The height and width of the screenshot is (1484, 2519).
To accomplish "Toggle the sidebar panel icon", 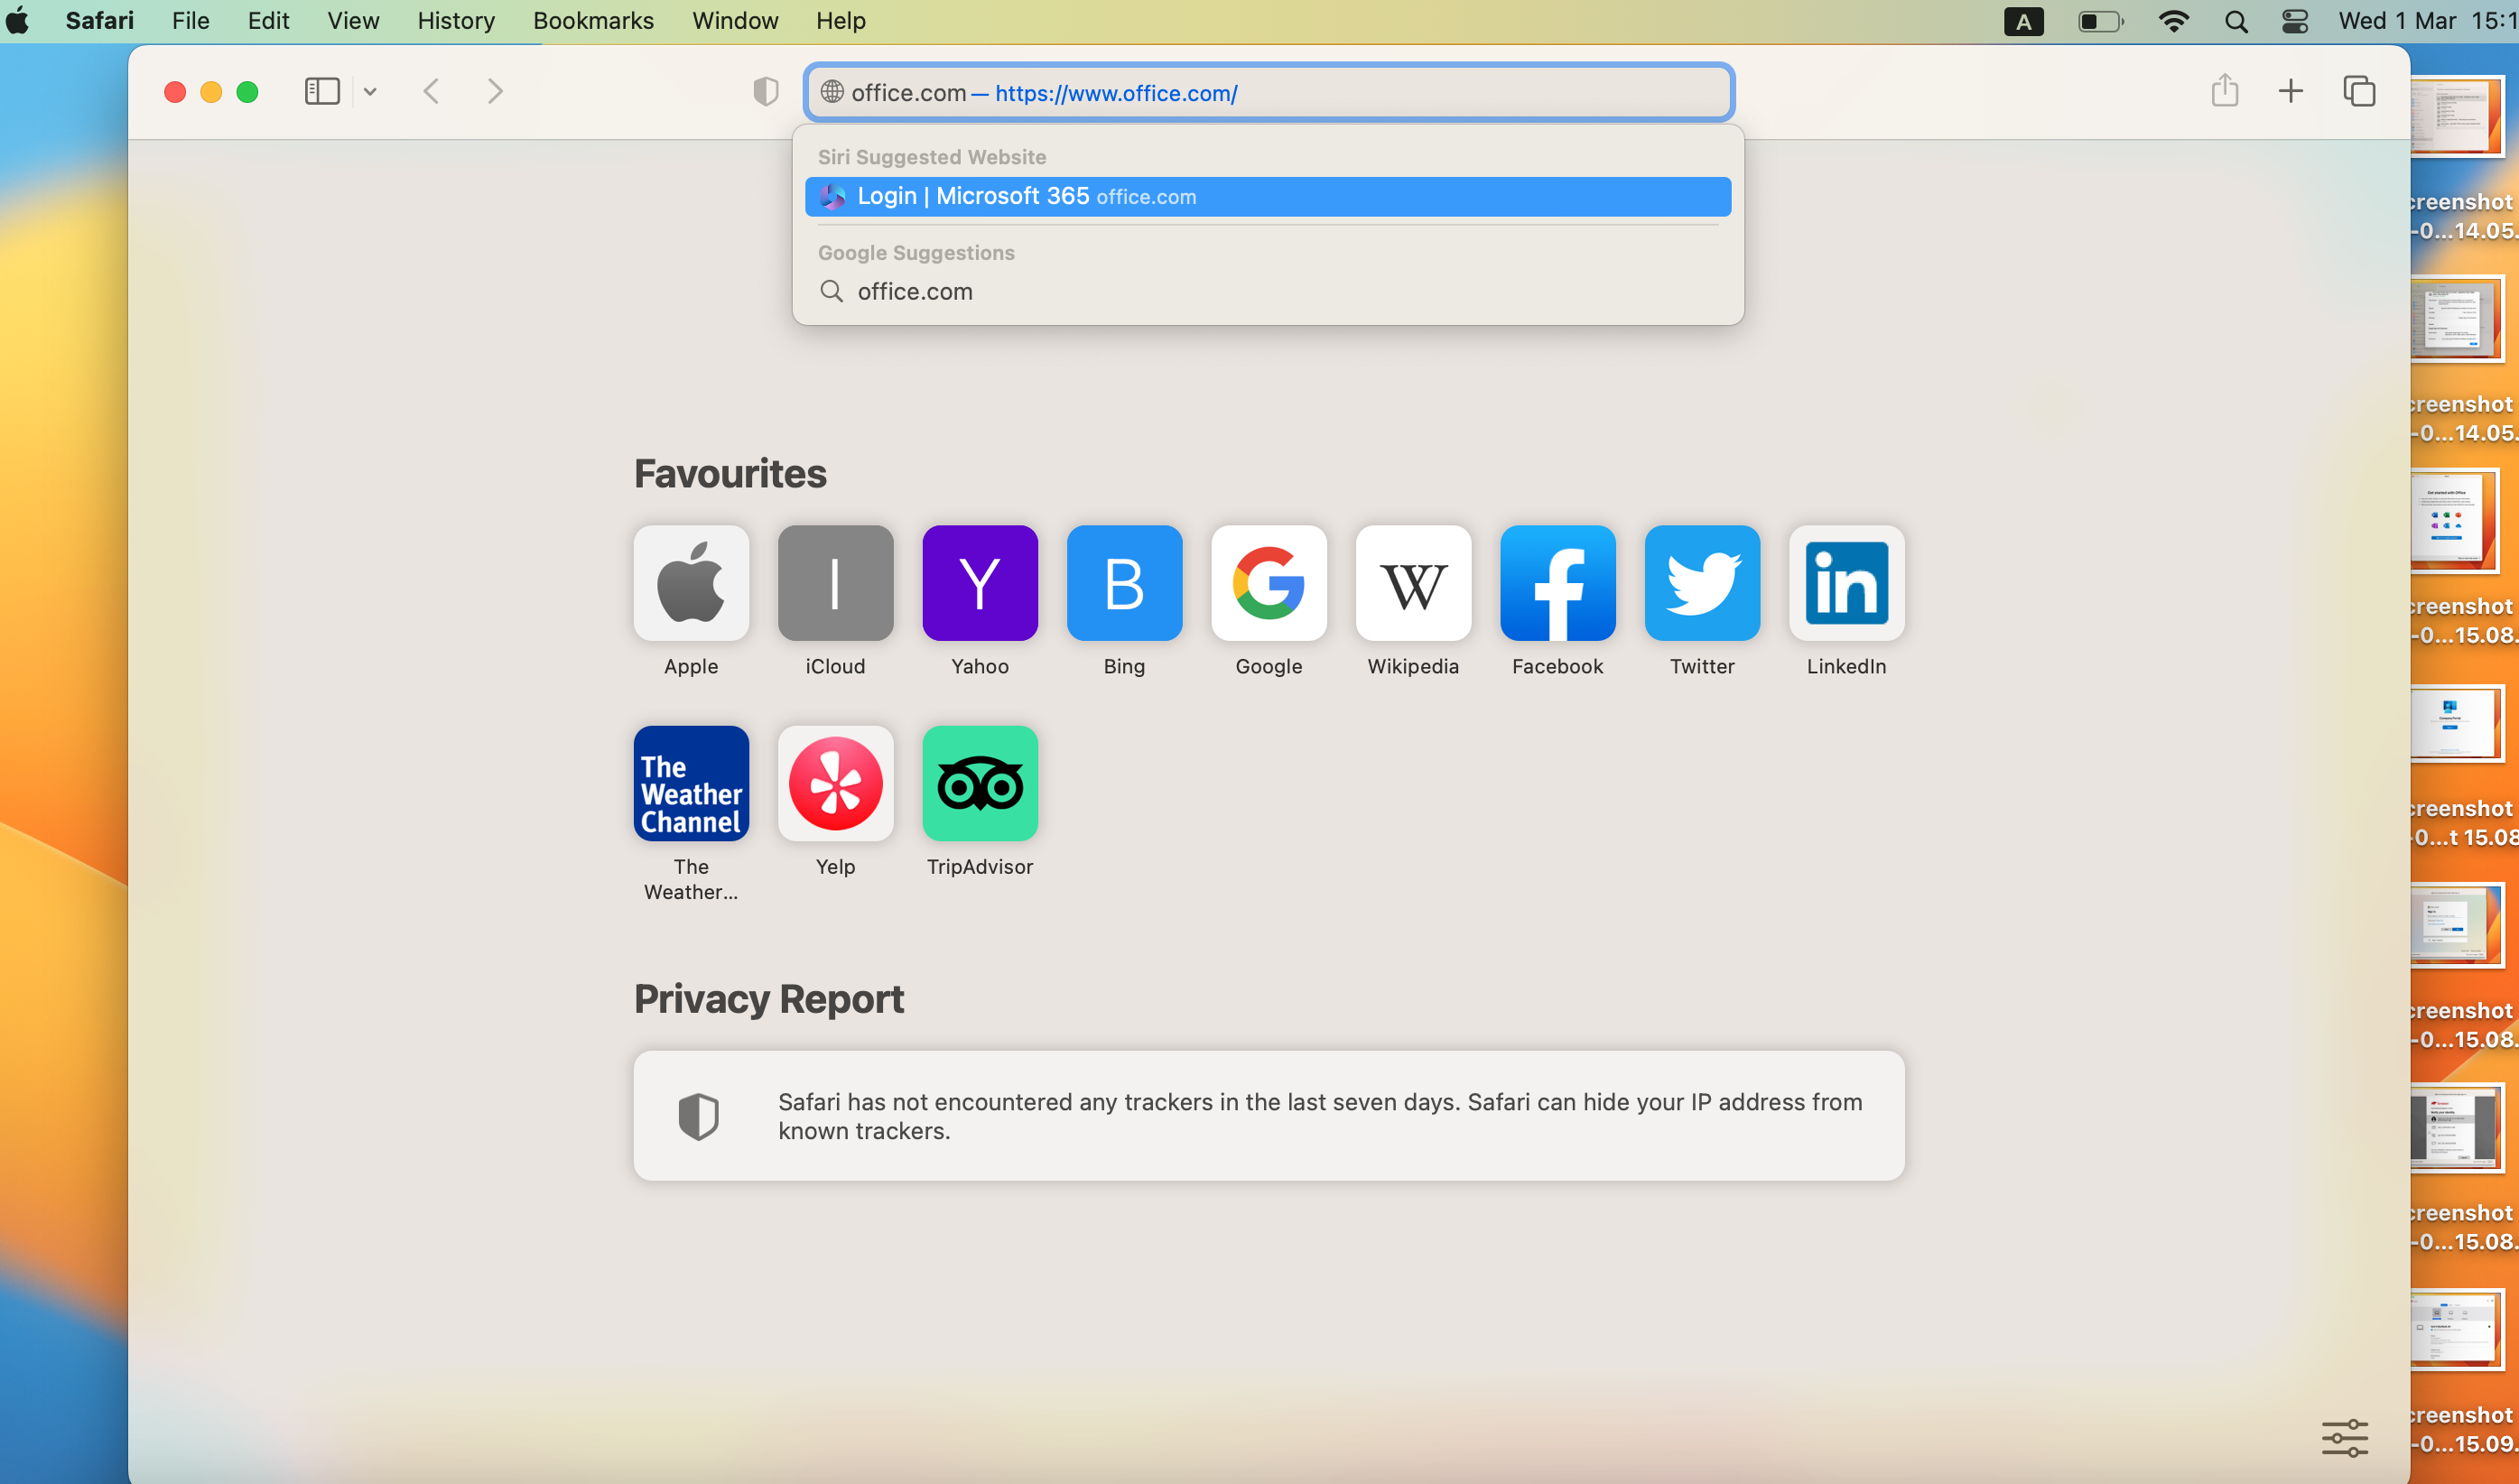I will pos(322,92).
